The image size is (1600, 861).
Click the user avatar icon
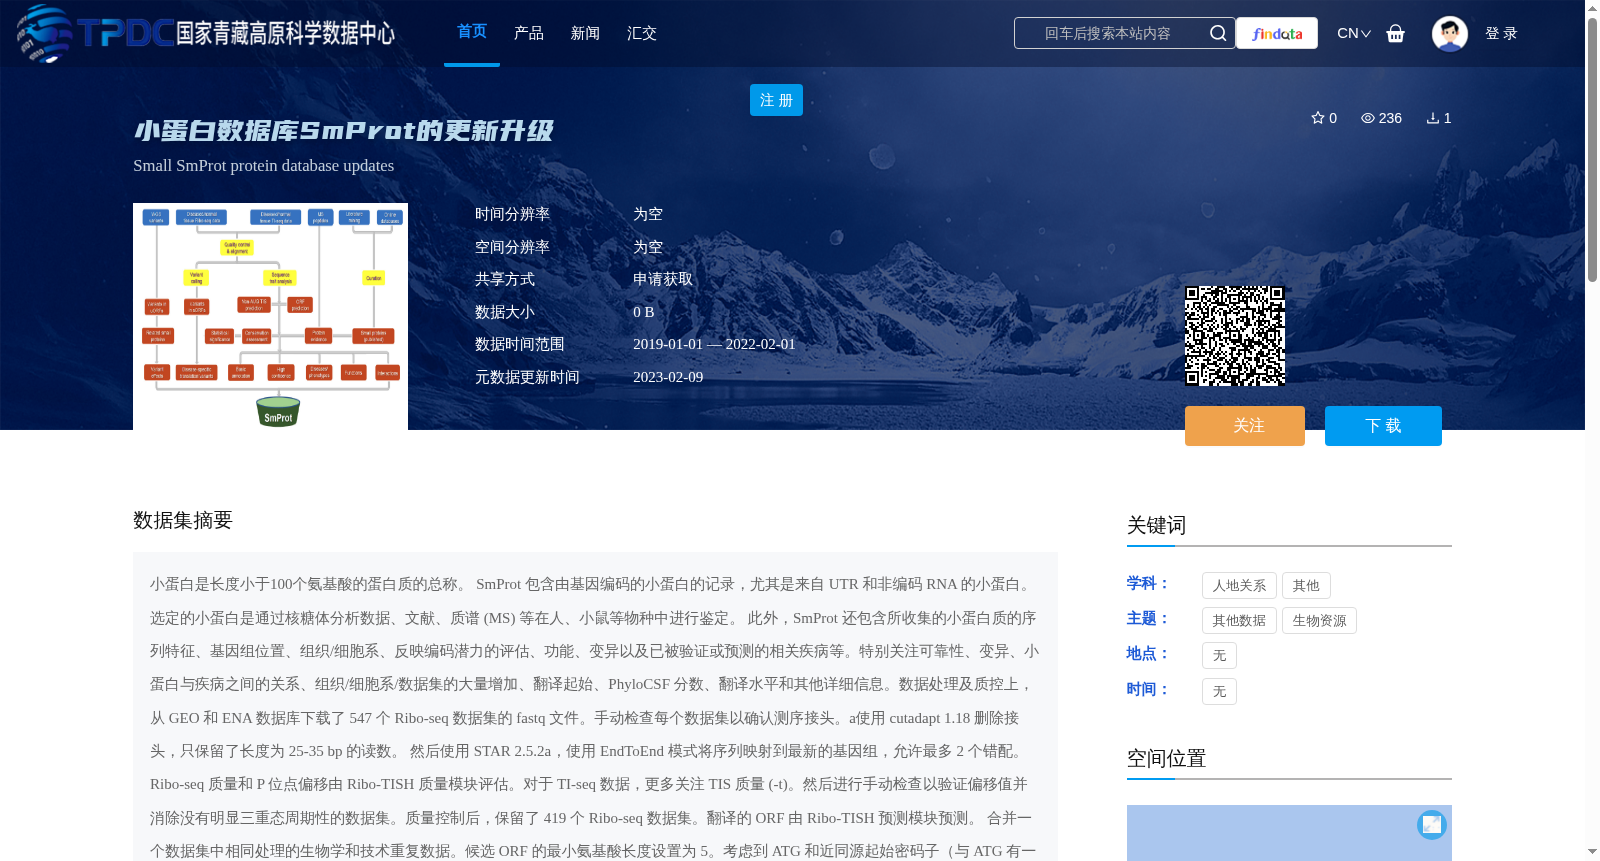click(1449, 33)
